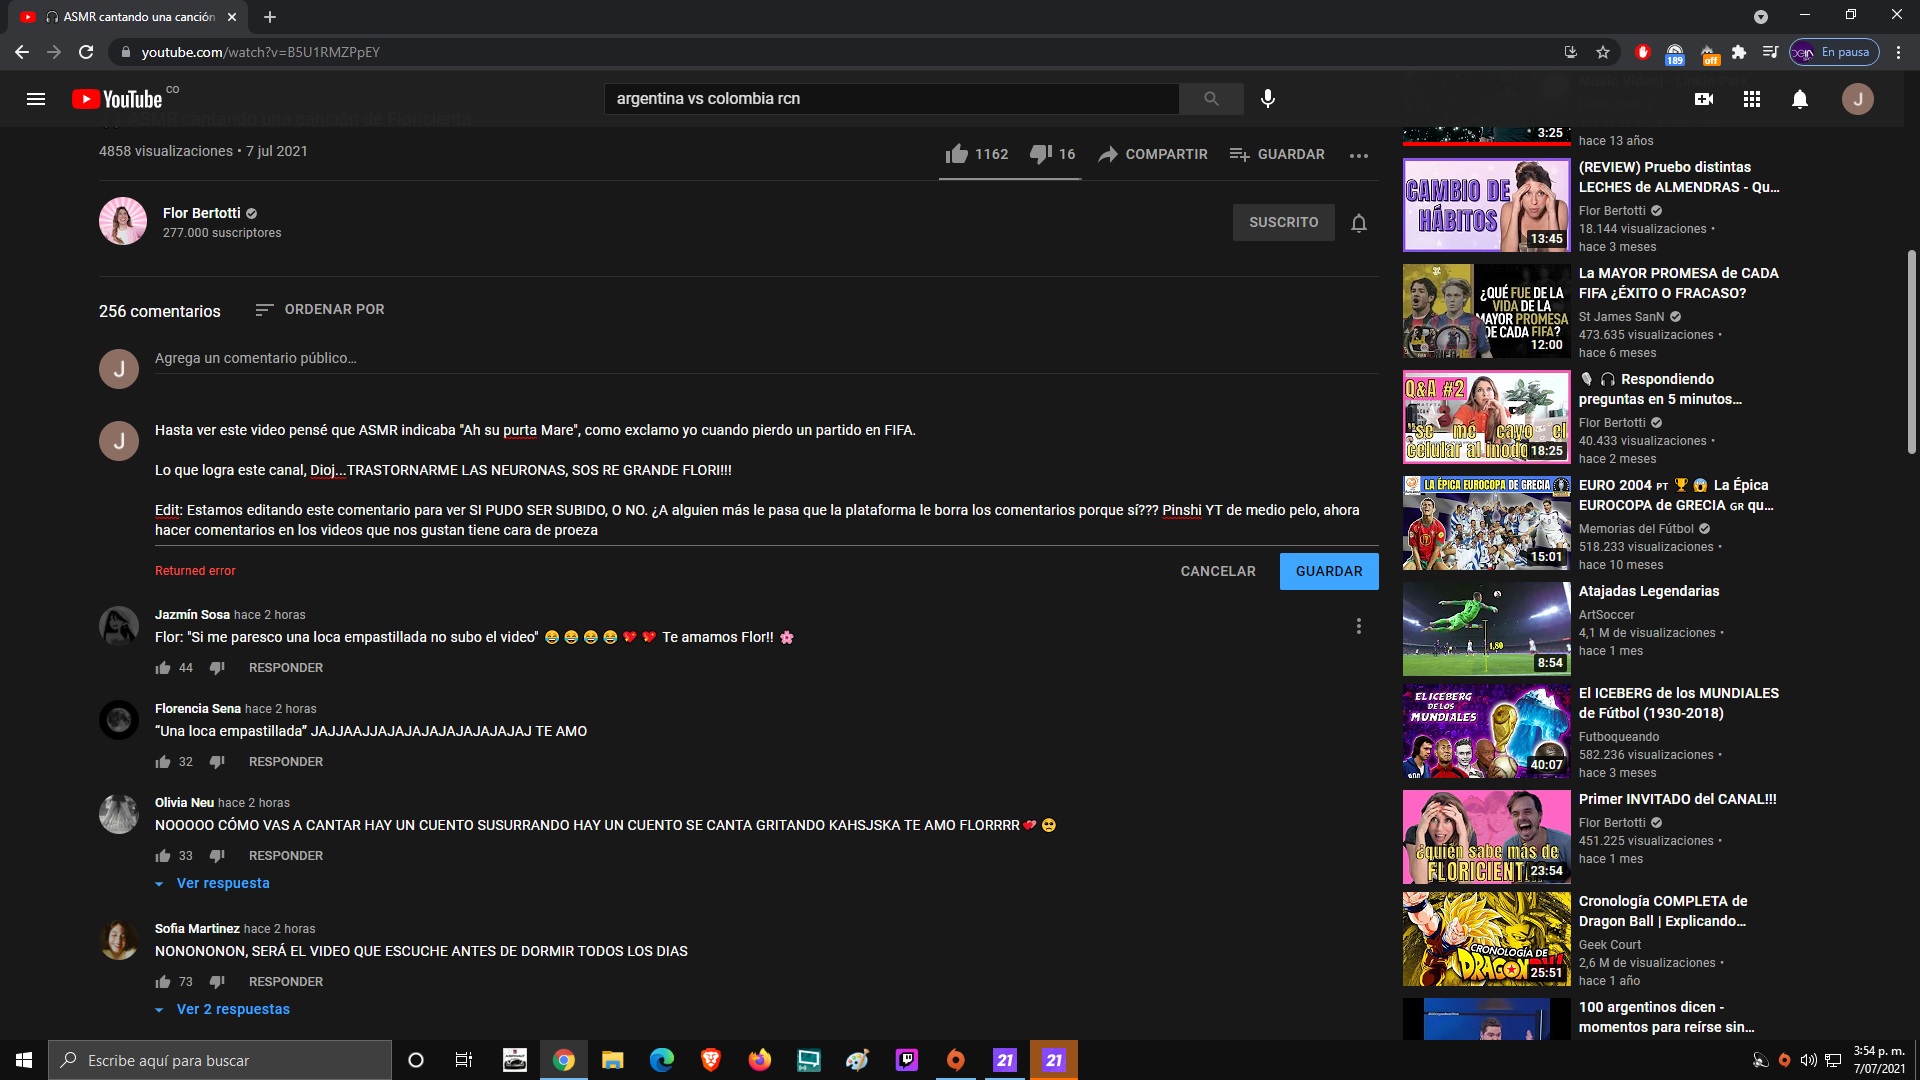Toggle channel notification bell for Flor Bertotti

pyautogui.click(x=1359, y=223)
